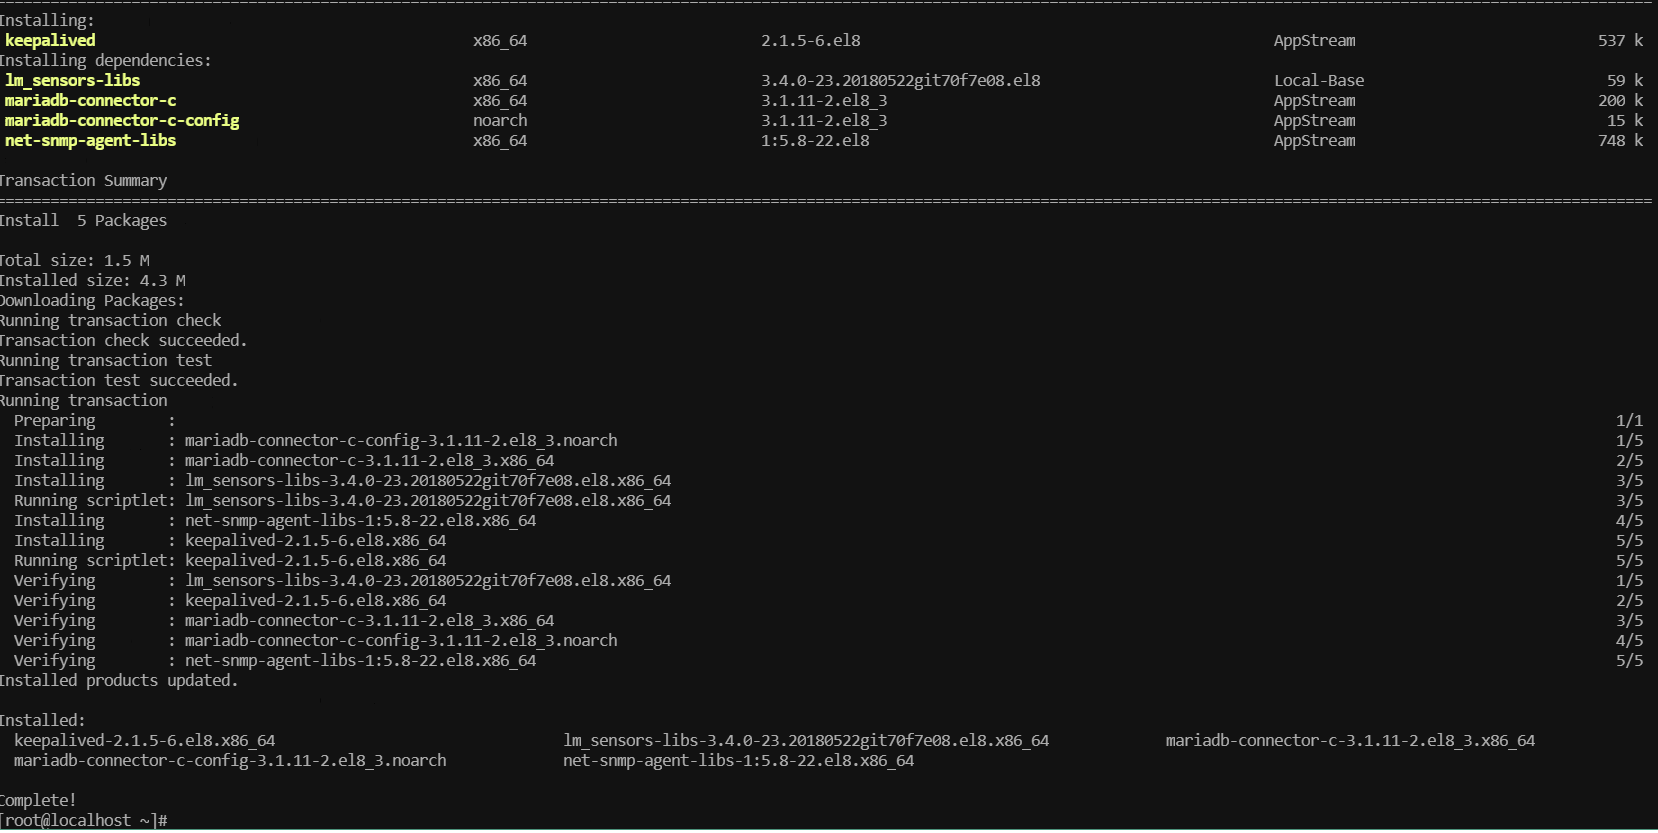Click 'Transaction test succeeded.' line

coord(119,381)
